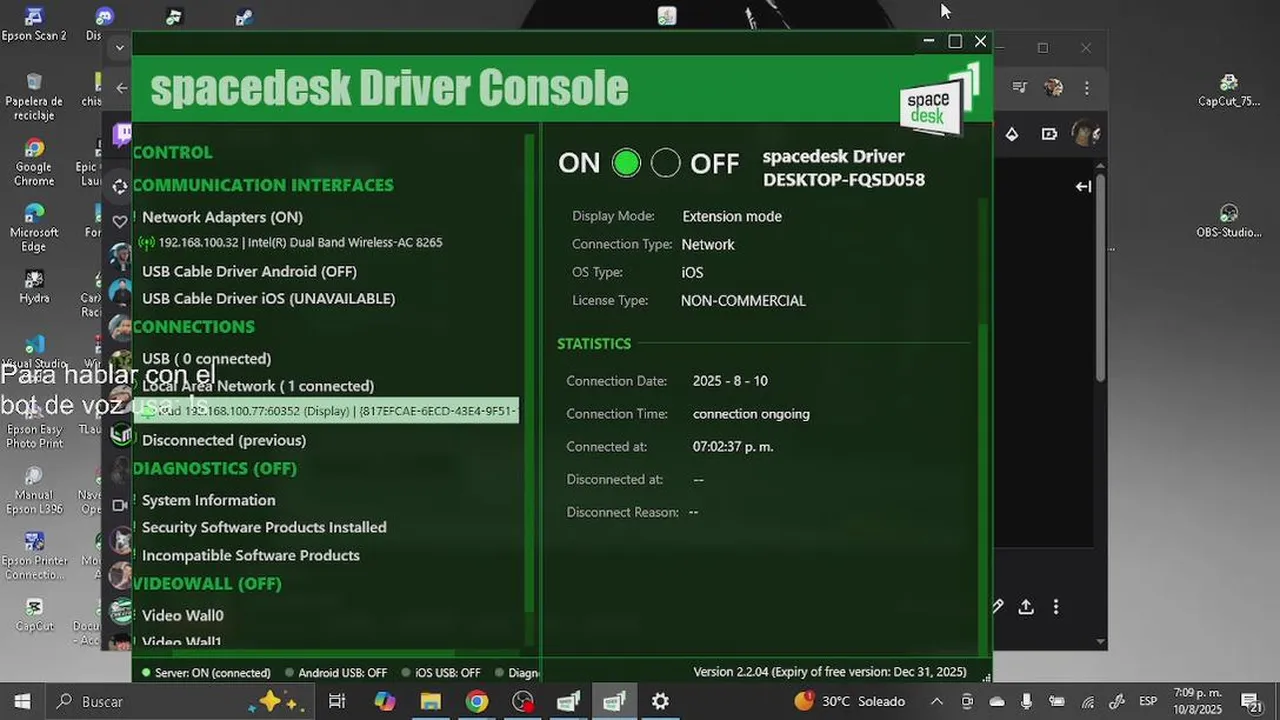Click Server: ON (connected) status indicator
The width and height of the screenshot is (1280, 720).
click(x=206, y=673)
